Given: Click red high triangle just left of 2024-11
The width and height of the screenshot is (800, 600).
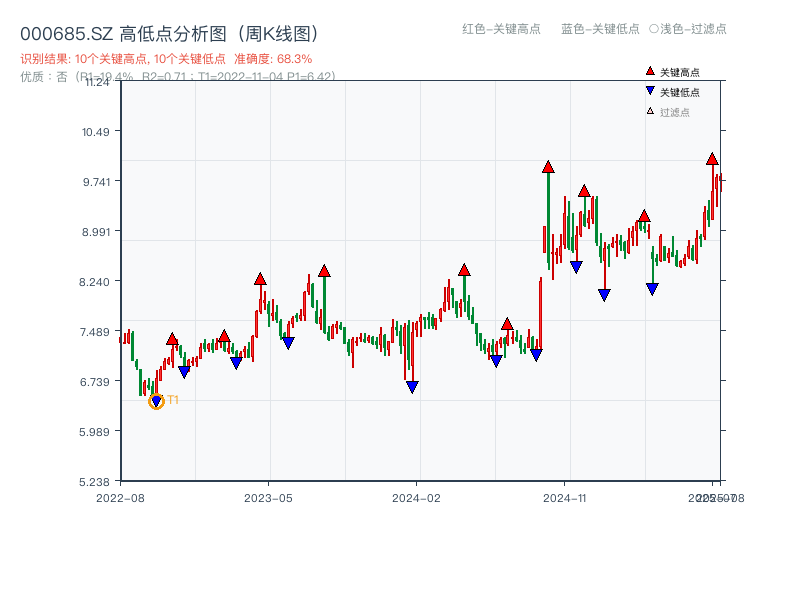Looking at the screenshot, I should pyautogui.click(x=548, y=167).
